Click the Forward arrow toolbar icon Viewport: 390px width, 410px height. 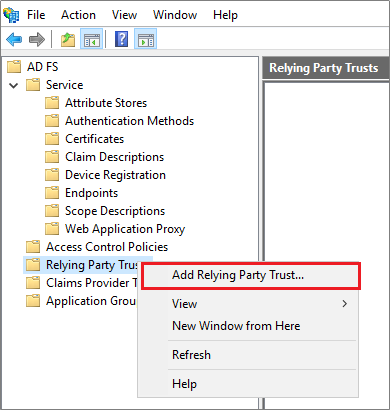coord(37,39)
